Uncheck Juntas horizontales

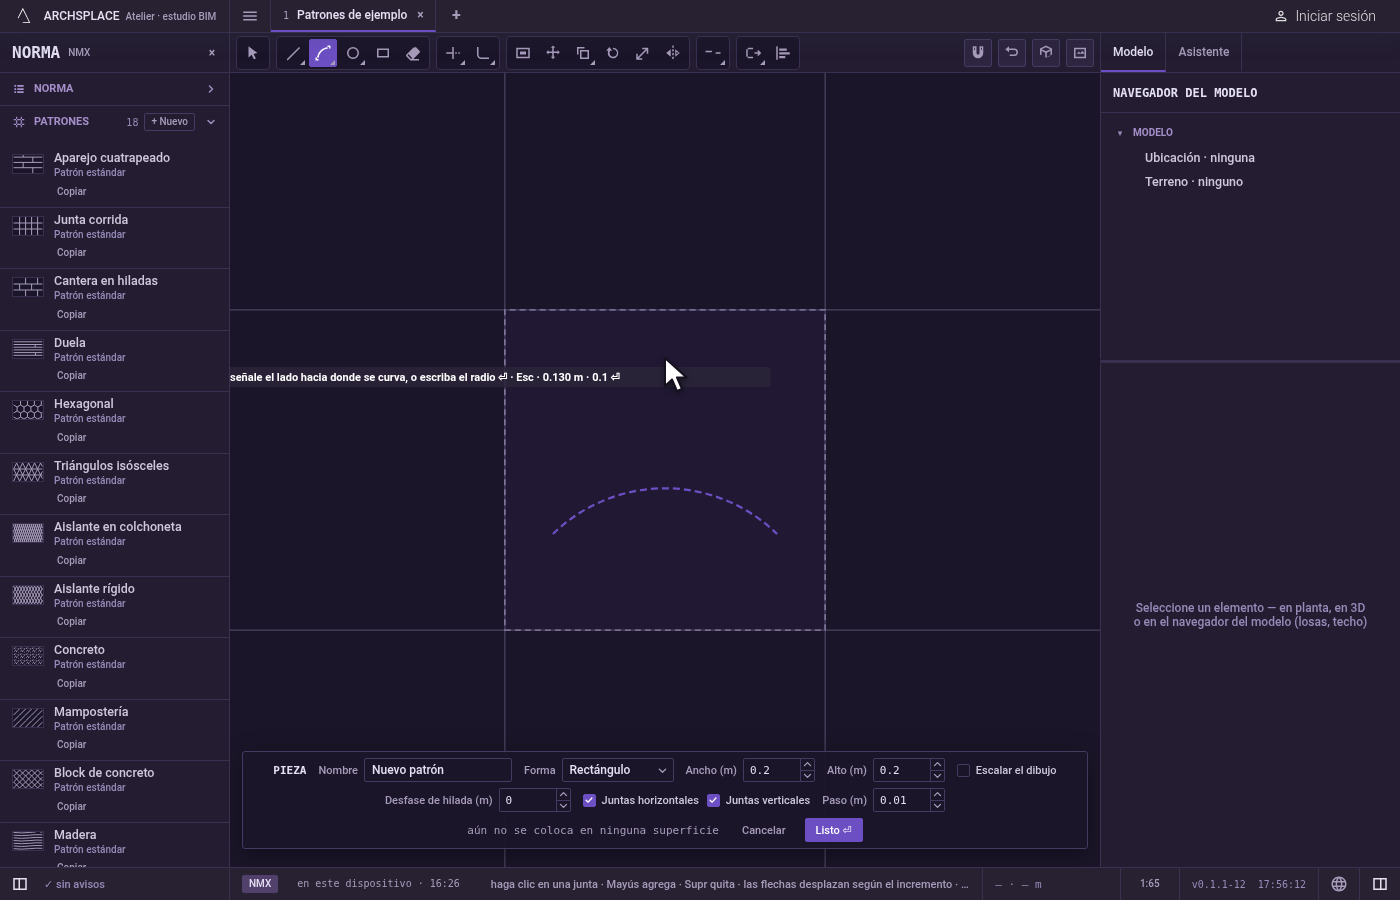[589, 800]
